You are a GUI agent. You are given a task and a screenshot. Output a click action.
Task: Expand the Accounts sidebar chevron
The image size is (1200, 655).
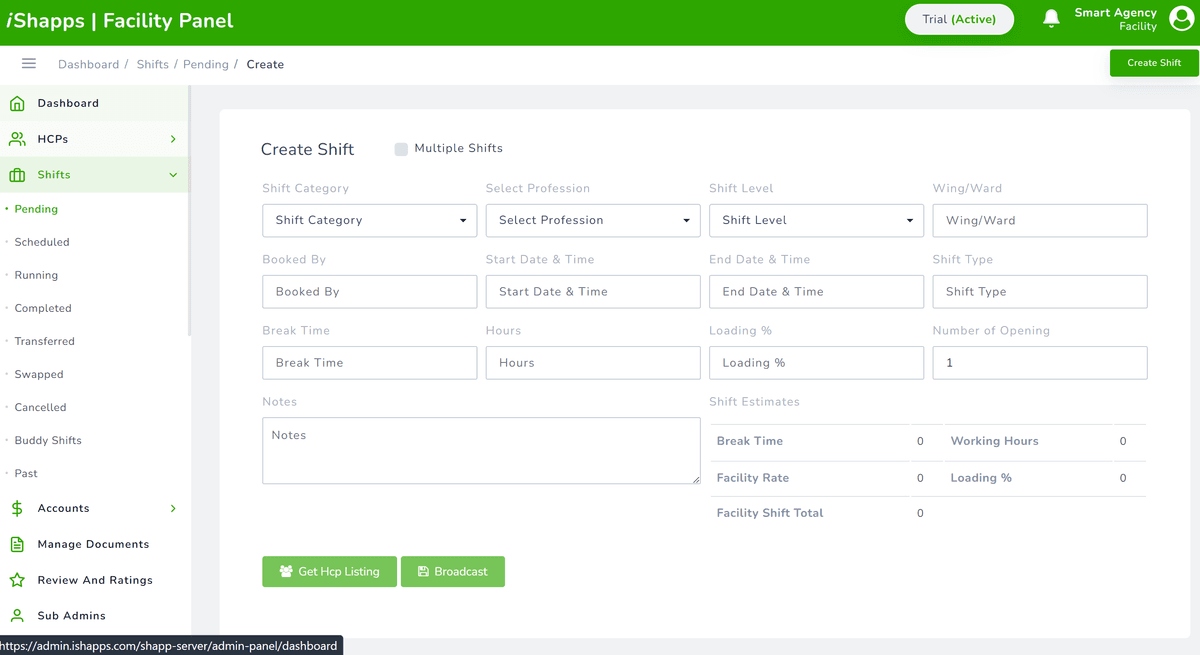pyautogui.click(x=173, y=508)
